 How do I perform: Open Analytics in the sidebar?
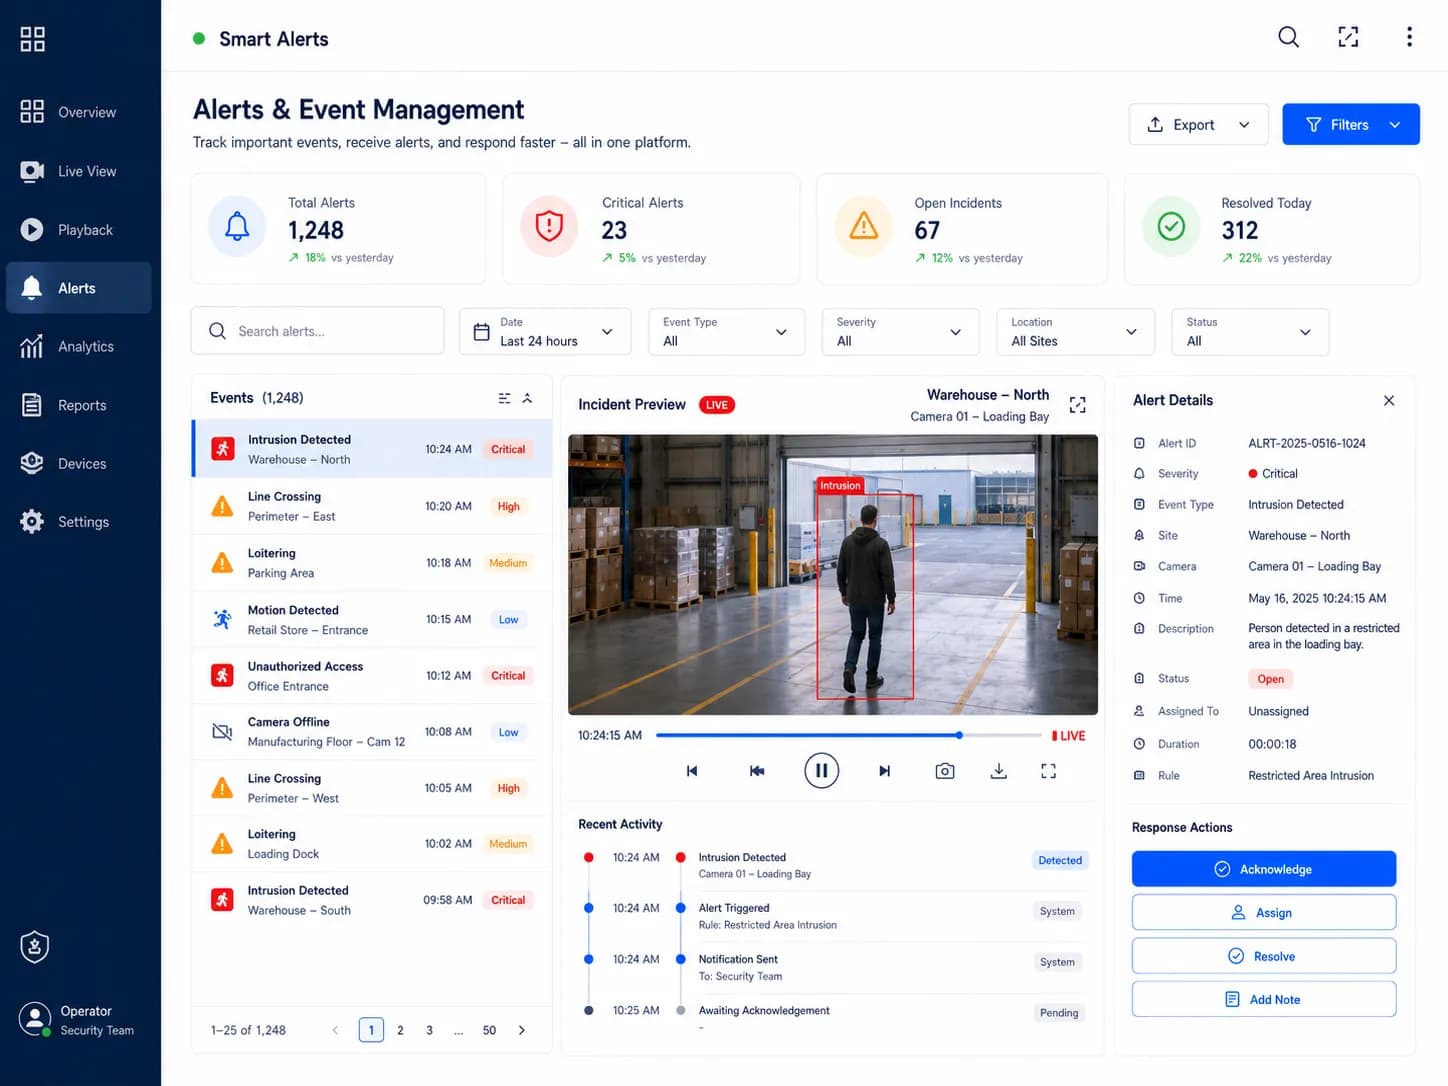point(78,347)
